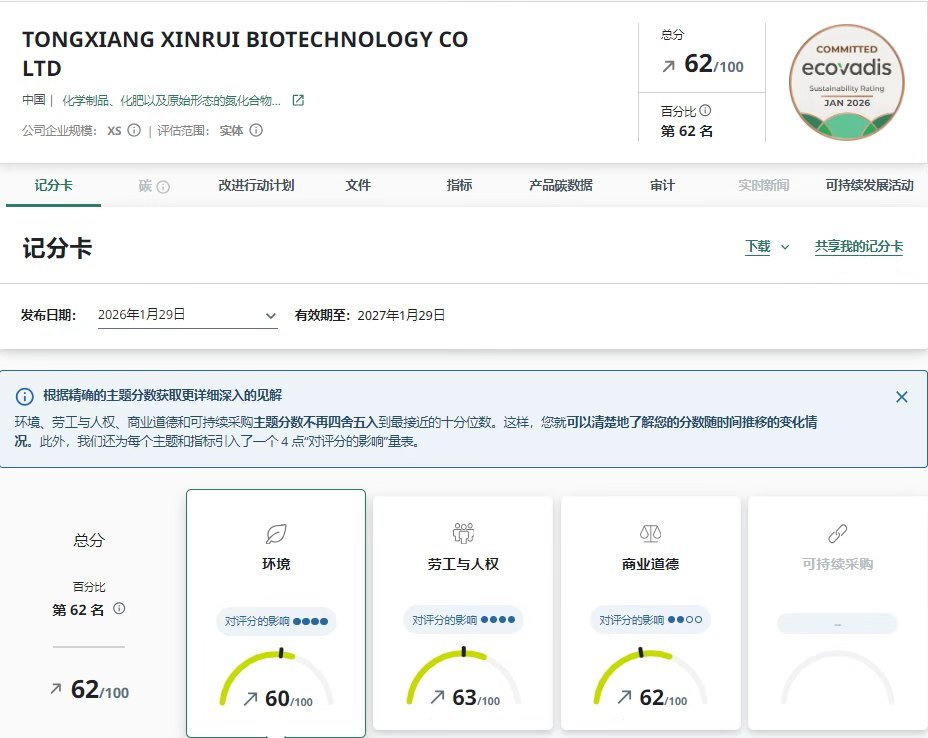Click the percentile info icon beside 第 62 名 in the scorecard
The image size is (928, 738).
(119, 608)
